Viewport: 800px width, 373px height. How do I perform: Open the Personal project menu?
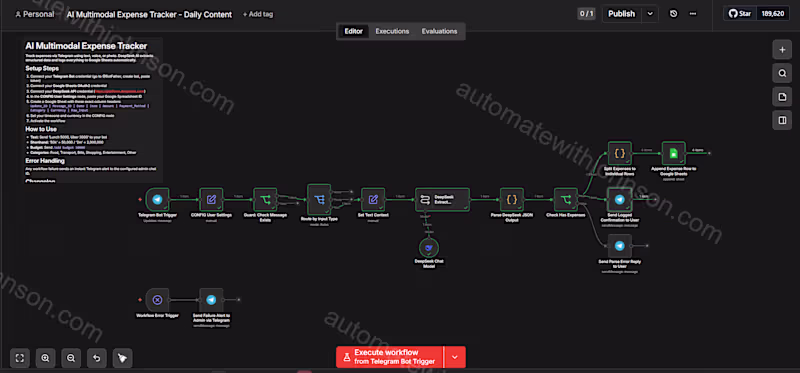pyautogui.click(x=35, y=14)
